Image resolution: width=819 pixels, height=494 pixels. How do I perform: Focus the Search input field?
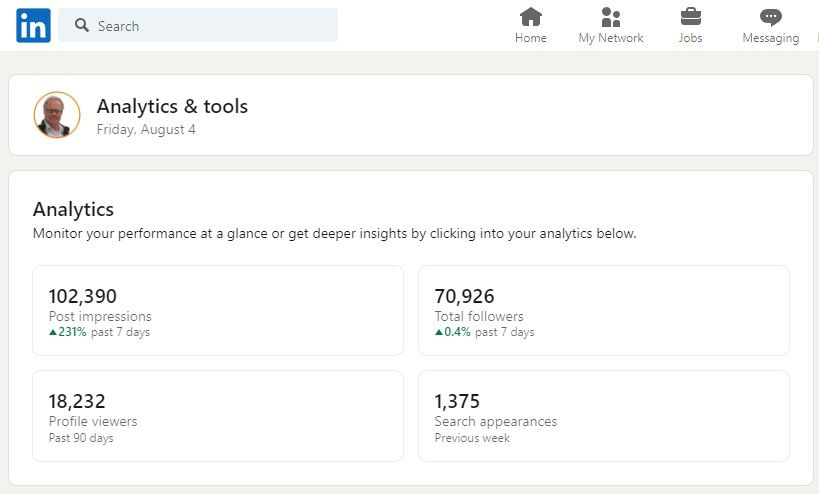198,25
